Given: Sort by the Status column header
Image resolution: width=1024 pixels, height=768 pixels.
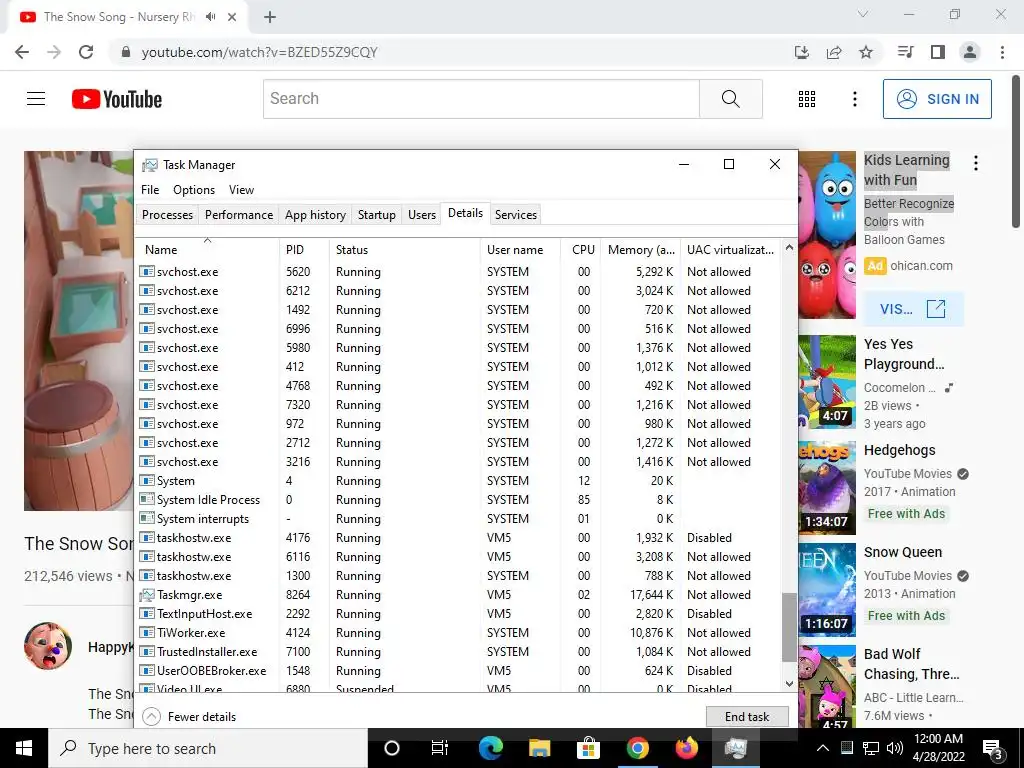Looking at the screenshot, I should point(405,249).
